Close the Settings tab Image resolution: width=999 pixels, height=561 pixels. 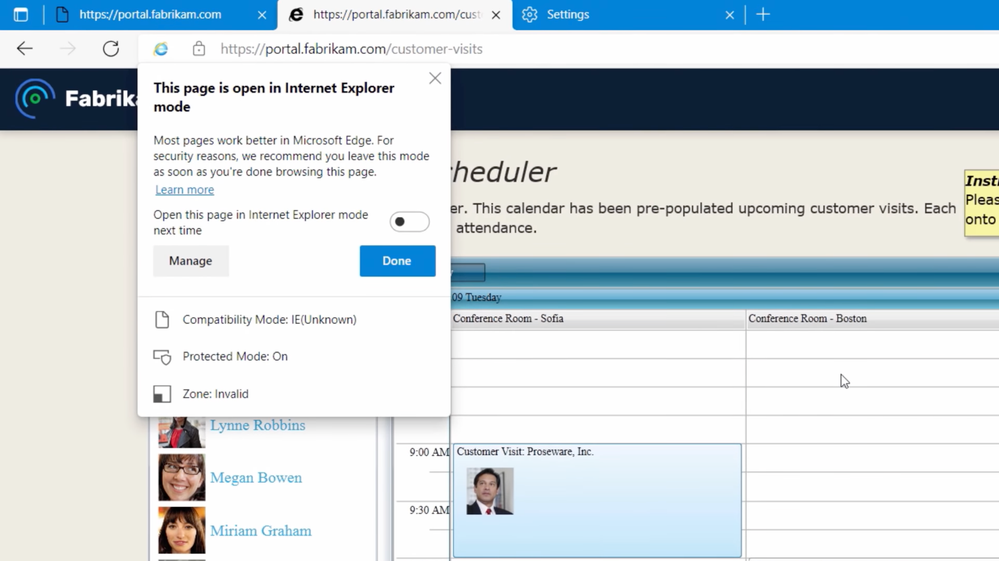pos(729,15)
